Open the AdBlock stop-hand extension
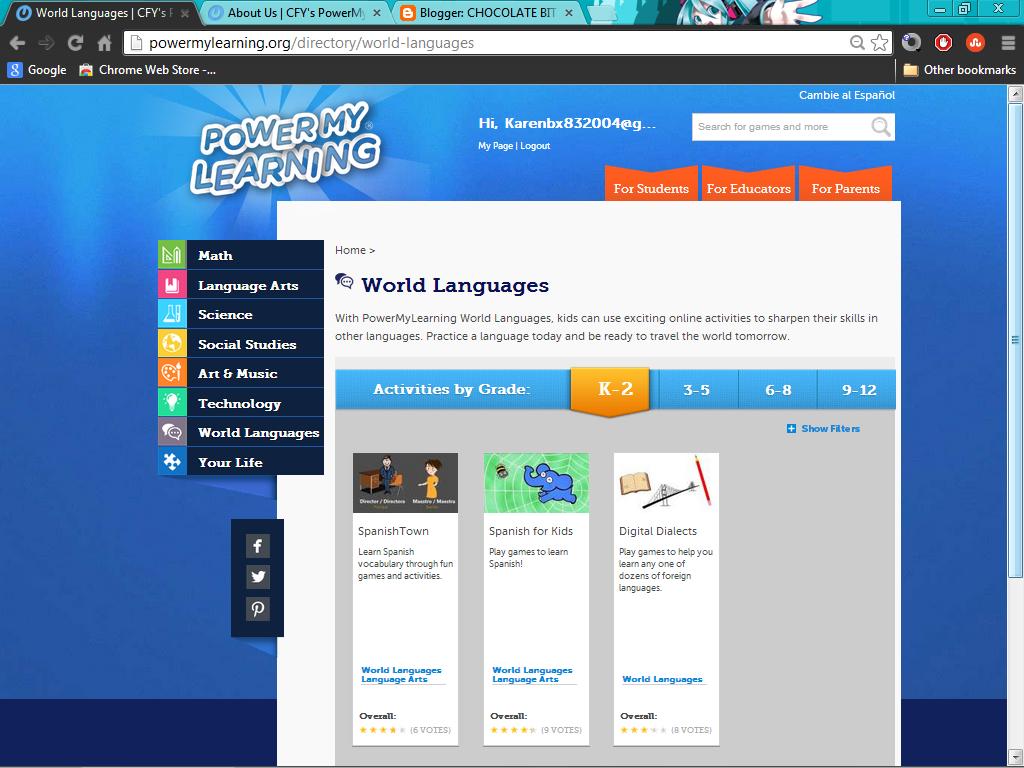 pyautogui.click(x=943, y=43)
